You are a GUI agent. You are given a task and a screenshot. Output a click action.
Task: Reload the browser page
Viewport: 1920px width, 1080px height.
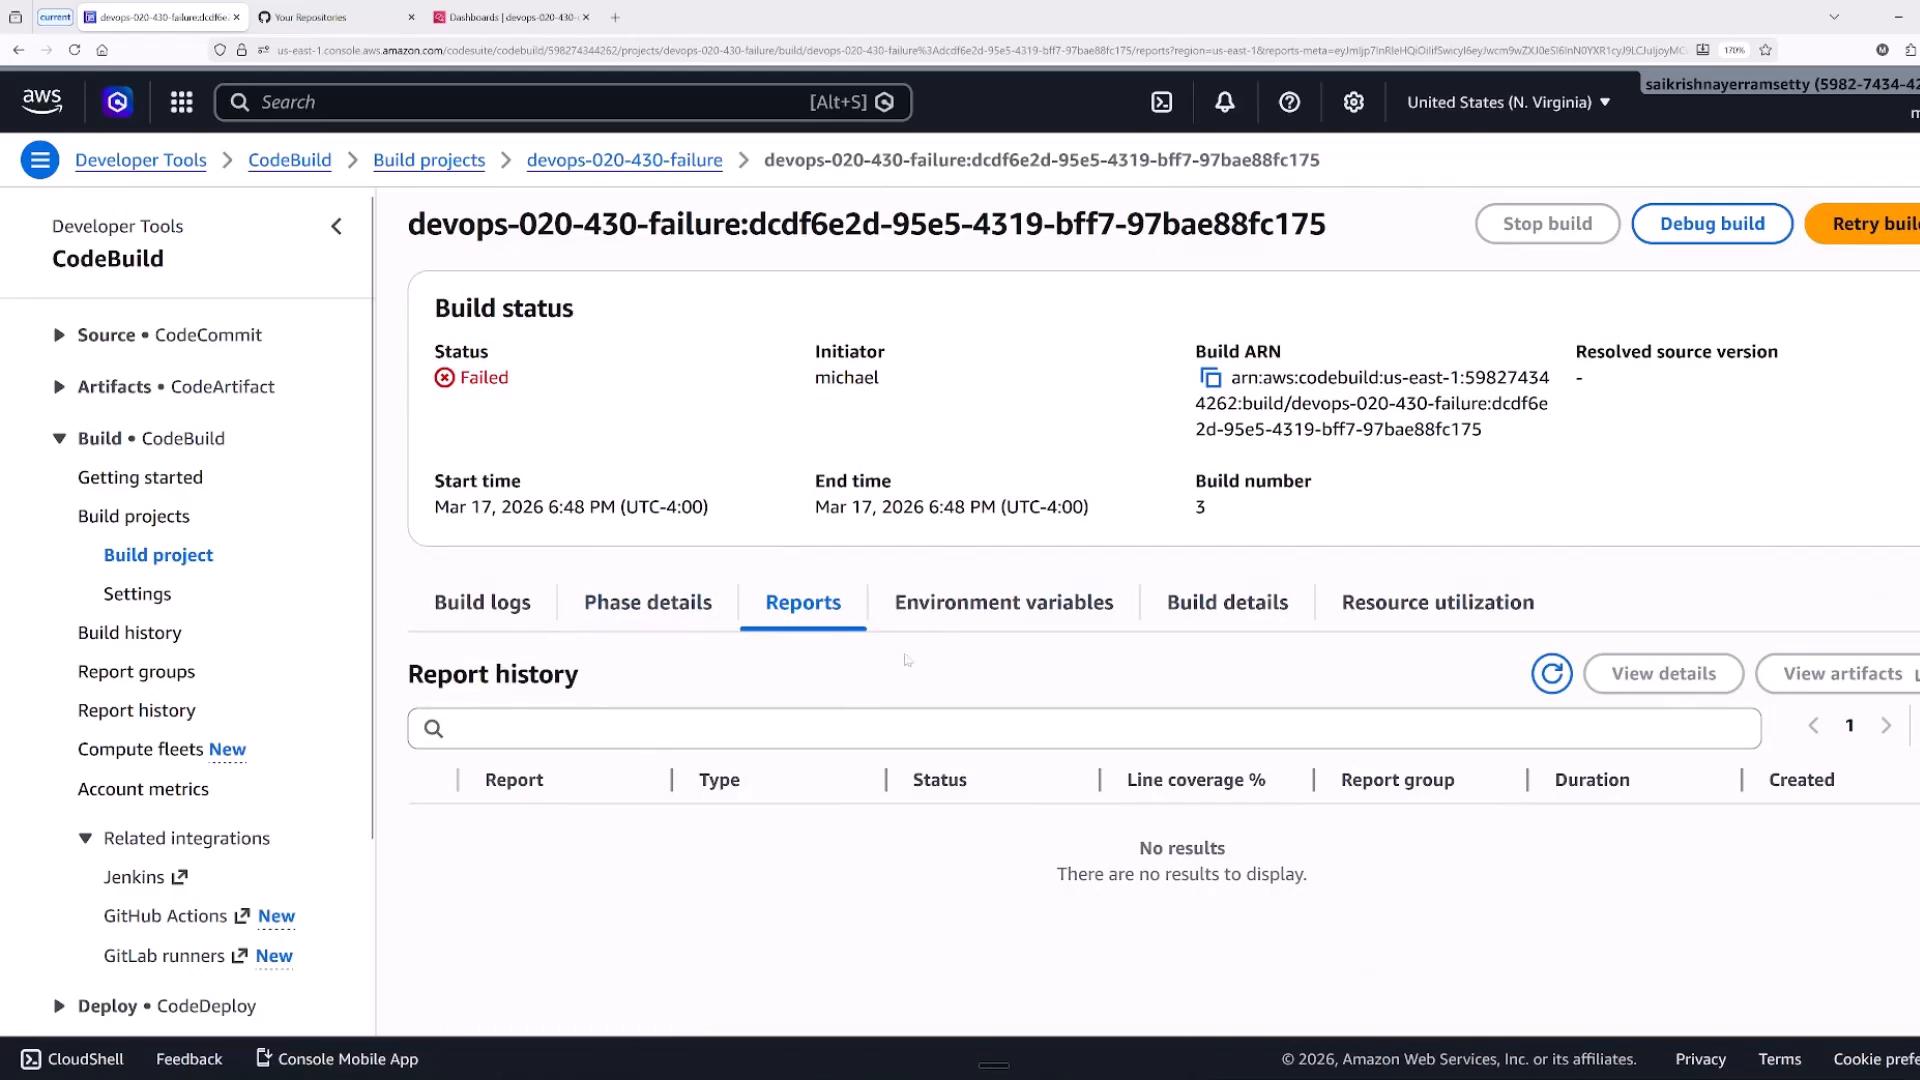74,49
